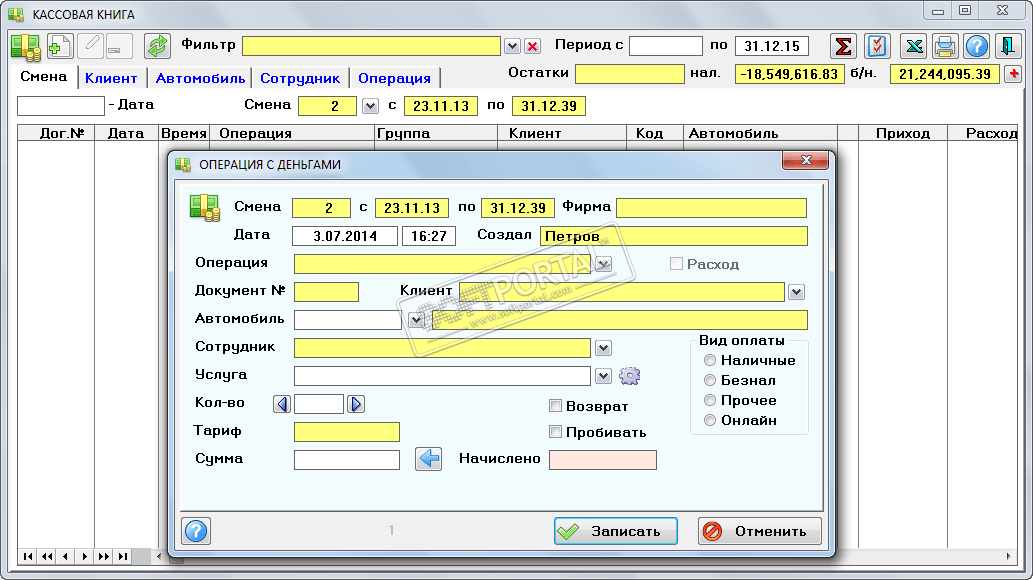Expand the Сотрудник dropdown in dialog
This screenshot has width=1033, height=580.
click(603, 348)
